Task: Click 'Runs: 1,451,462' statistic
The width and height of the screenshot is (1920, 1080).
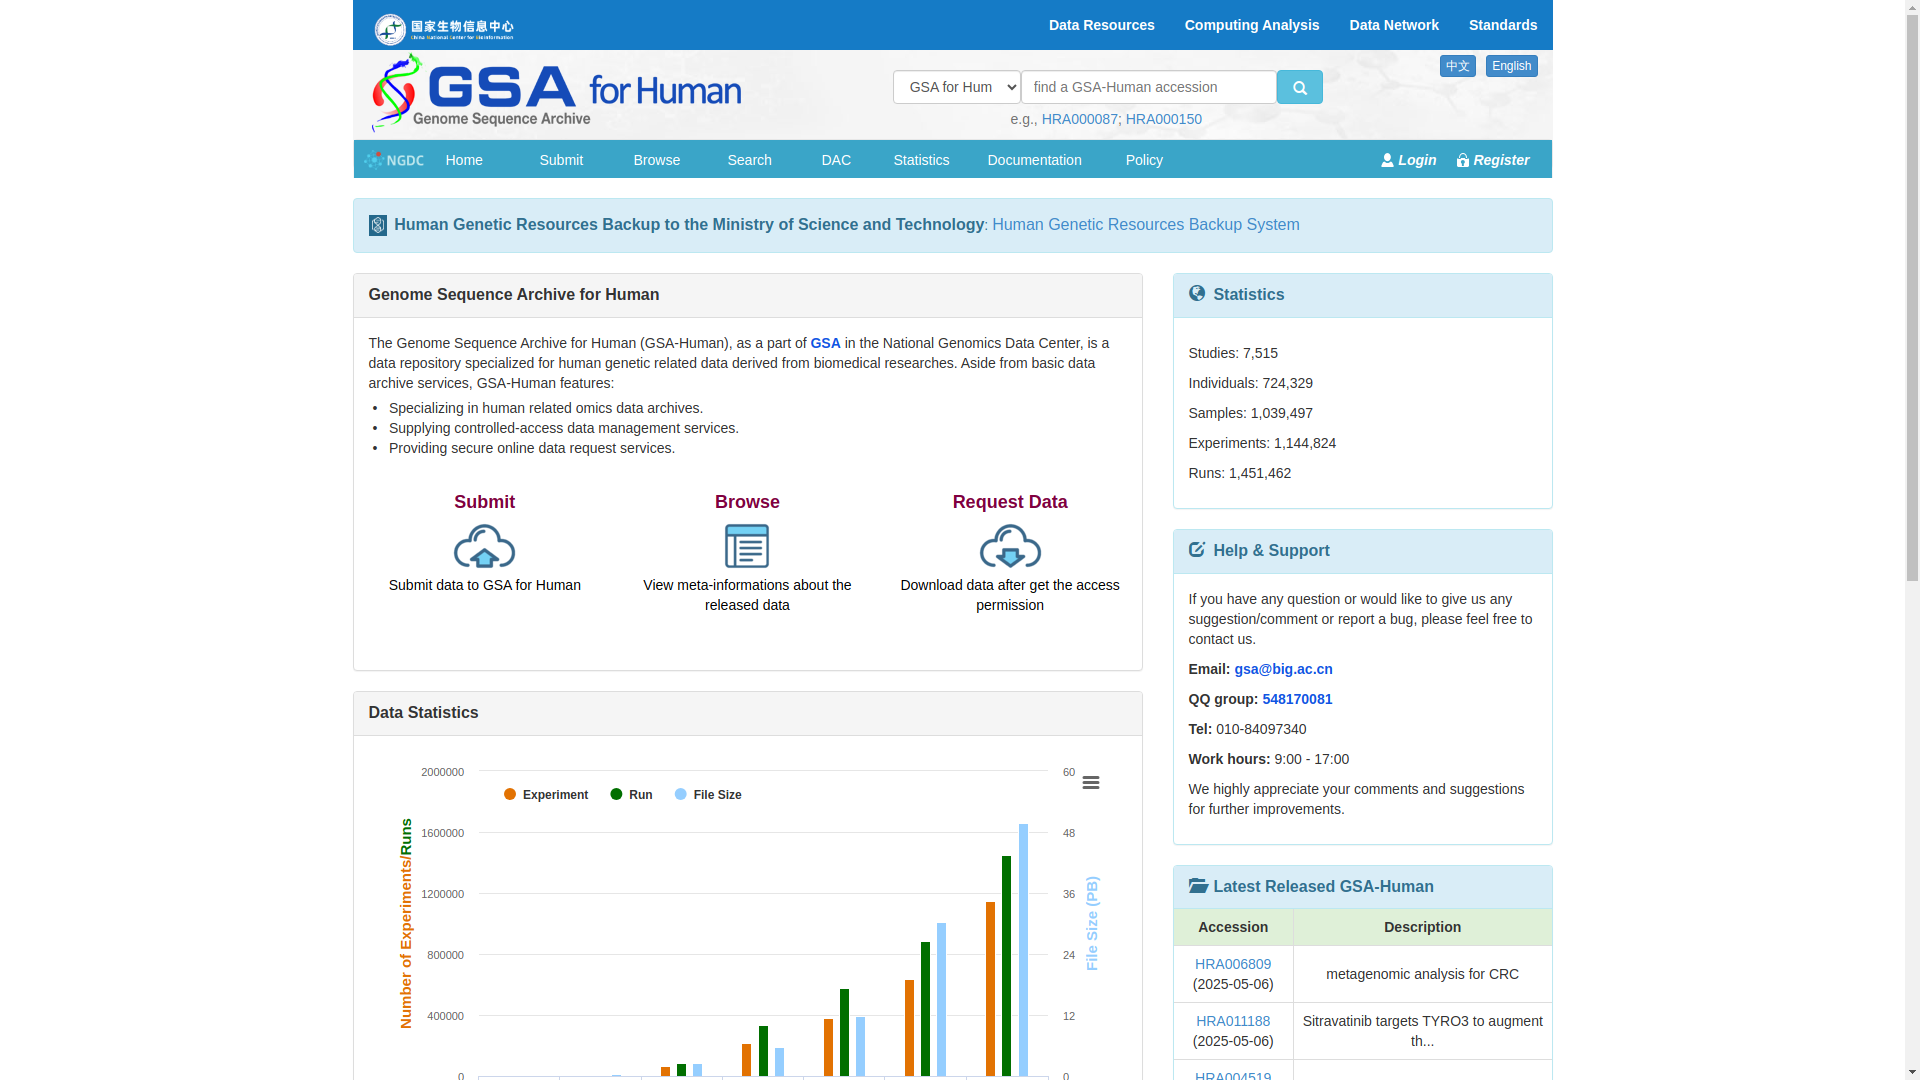Action: (x=1239, y=473)
